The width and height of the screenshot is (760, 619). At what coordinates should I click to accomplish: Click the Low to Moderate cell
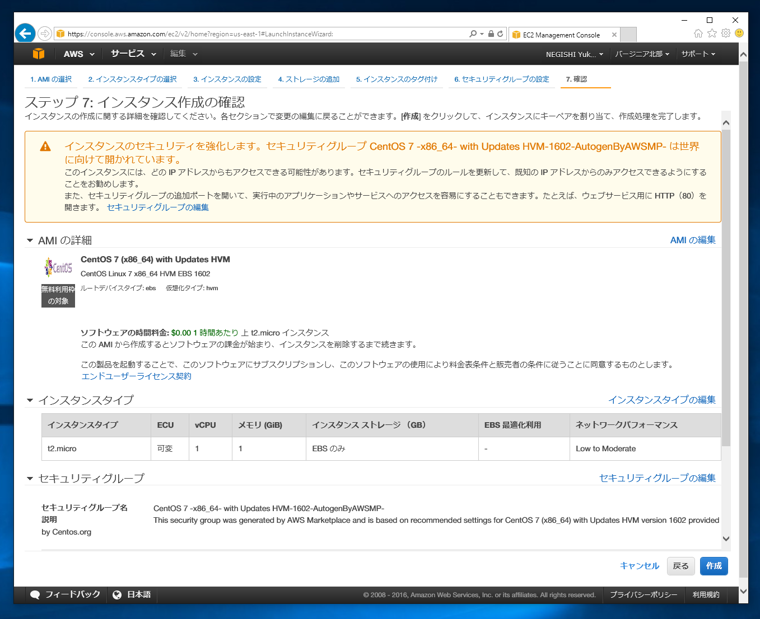tap(645, 449)
